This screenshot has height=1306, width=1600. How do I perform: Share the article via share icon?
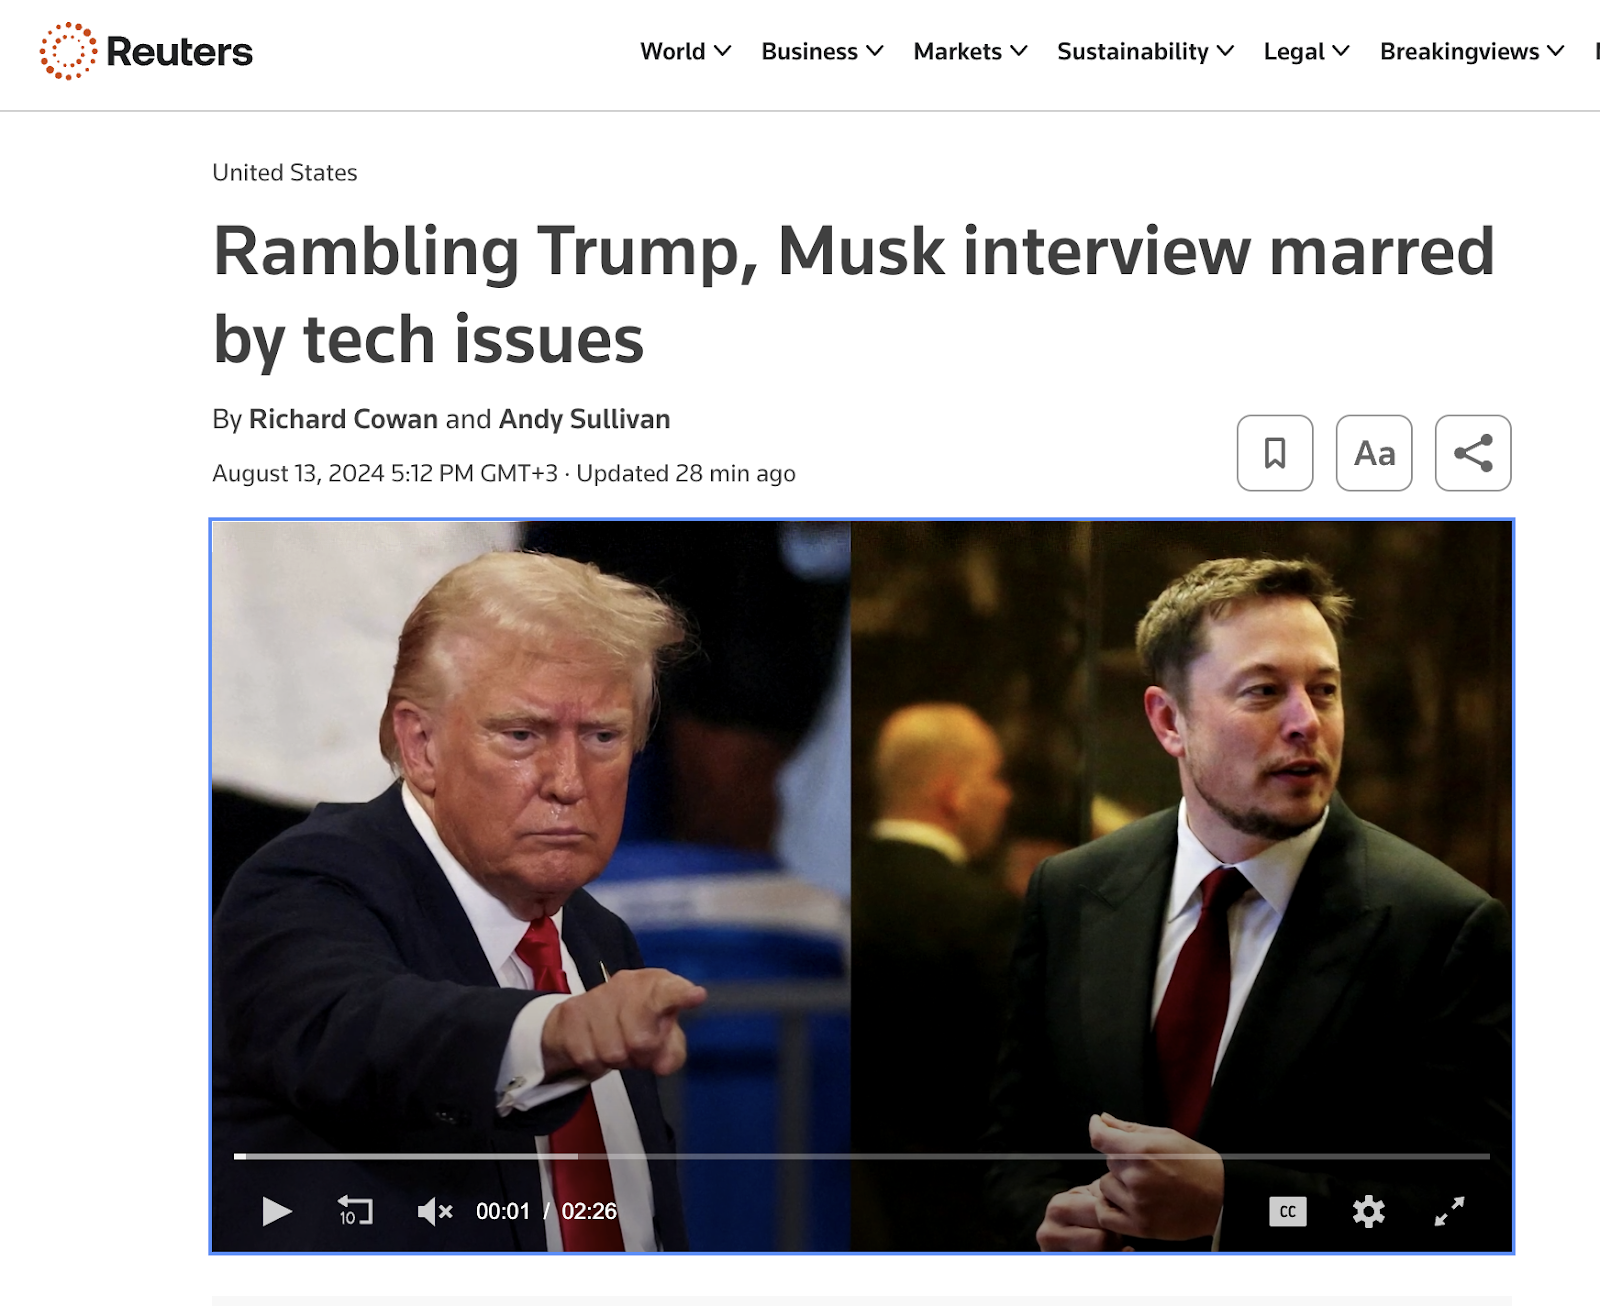pyautogui.click(x=1473, y=453)
